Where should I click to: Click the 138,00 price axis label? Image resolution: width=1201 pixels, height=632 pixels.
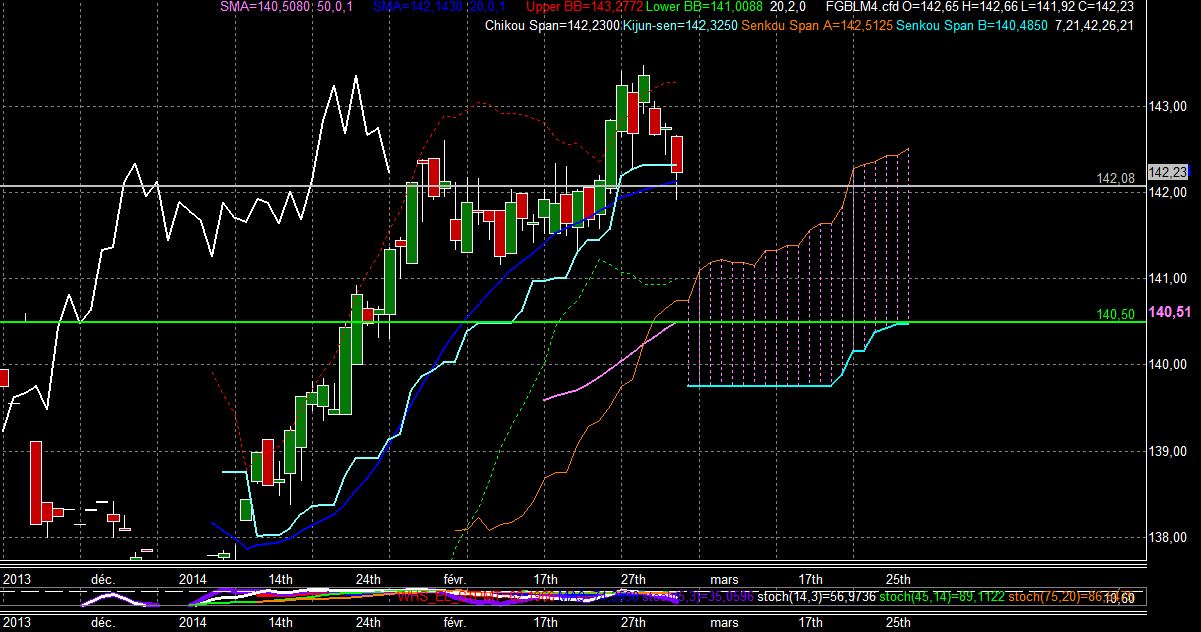tap(1169, 538)
